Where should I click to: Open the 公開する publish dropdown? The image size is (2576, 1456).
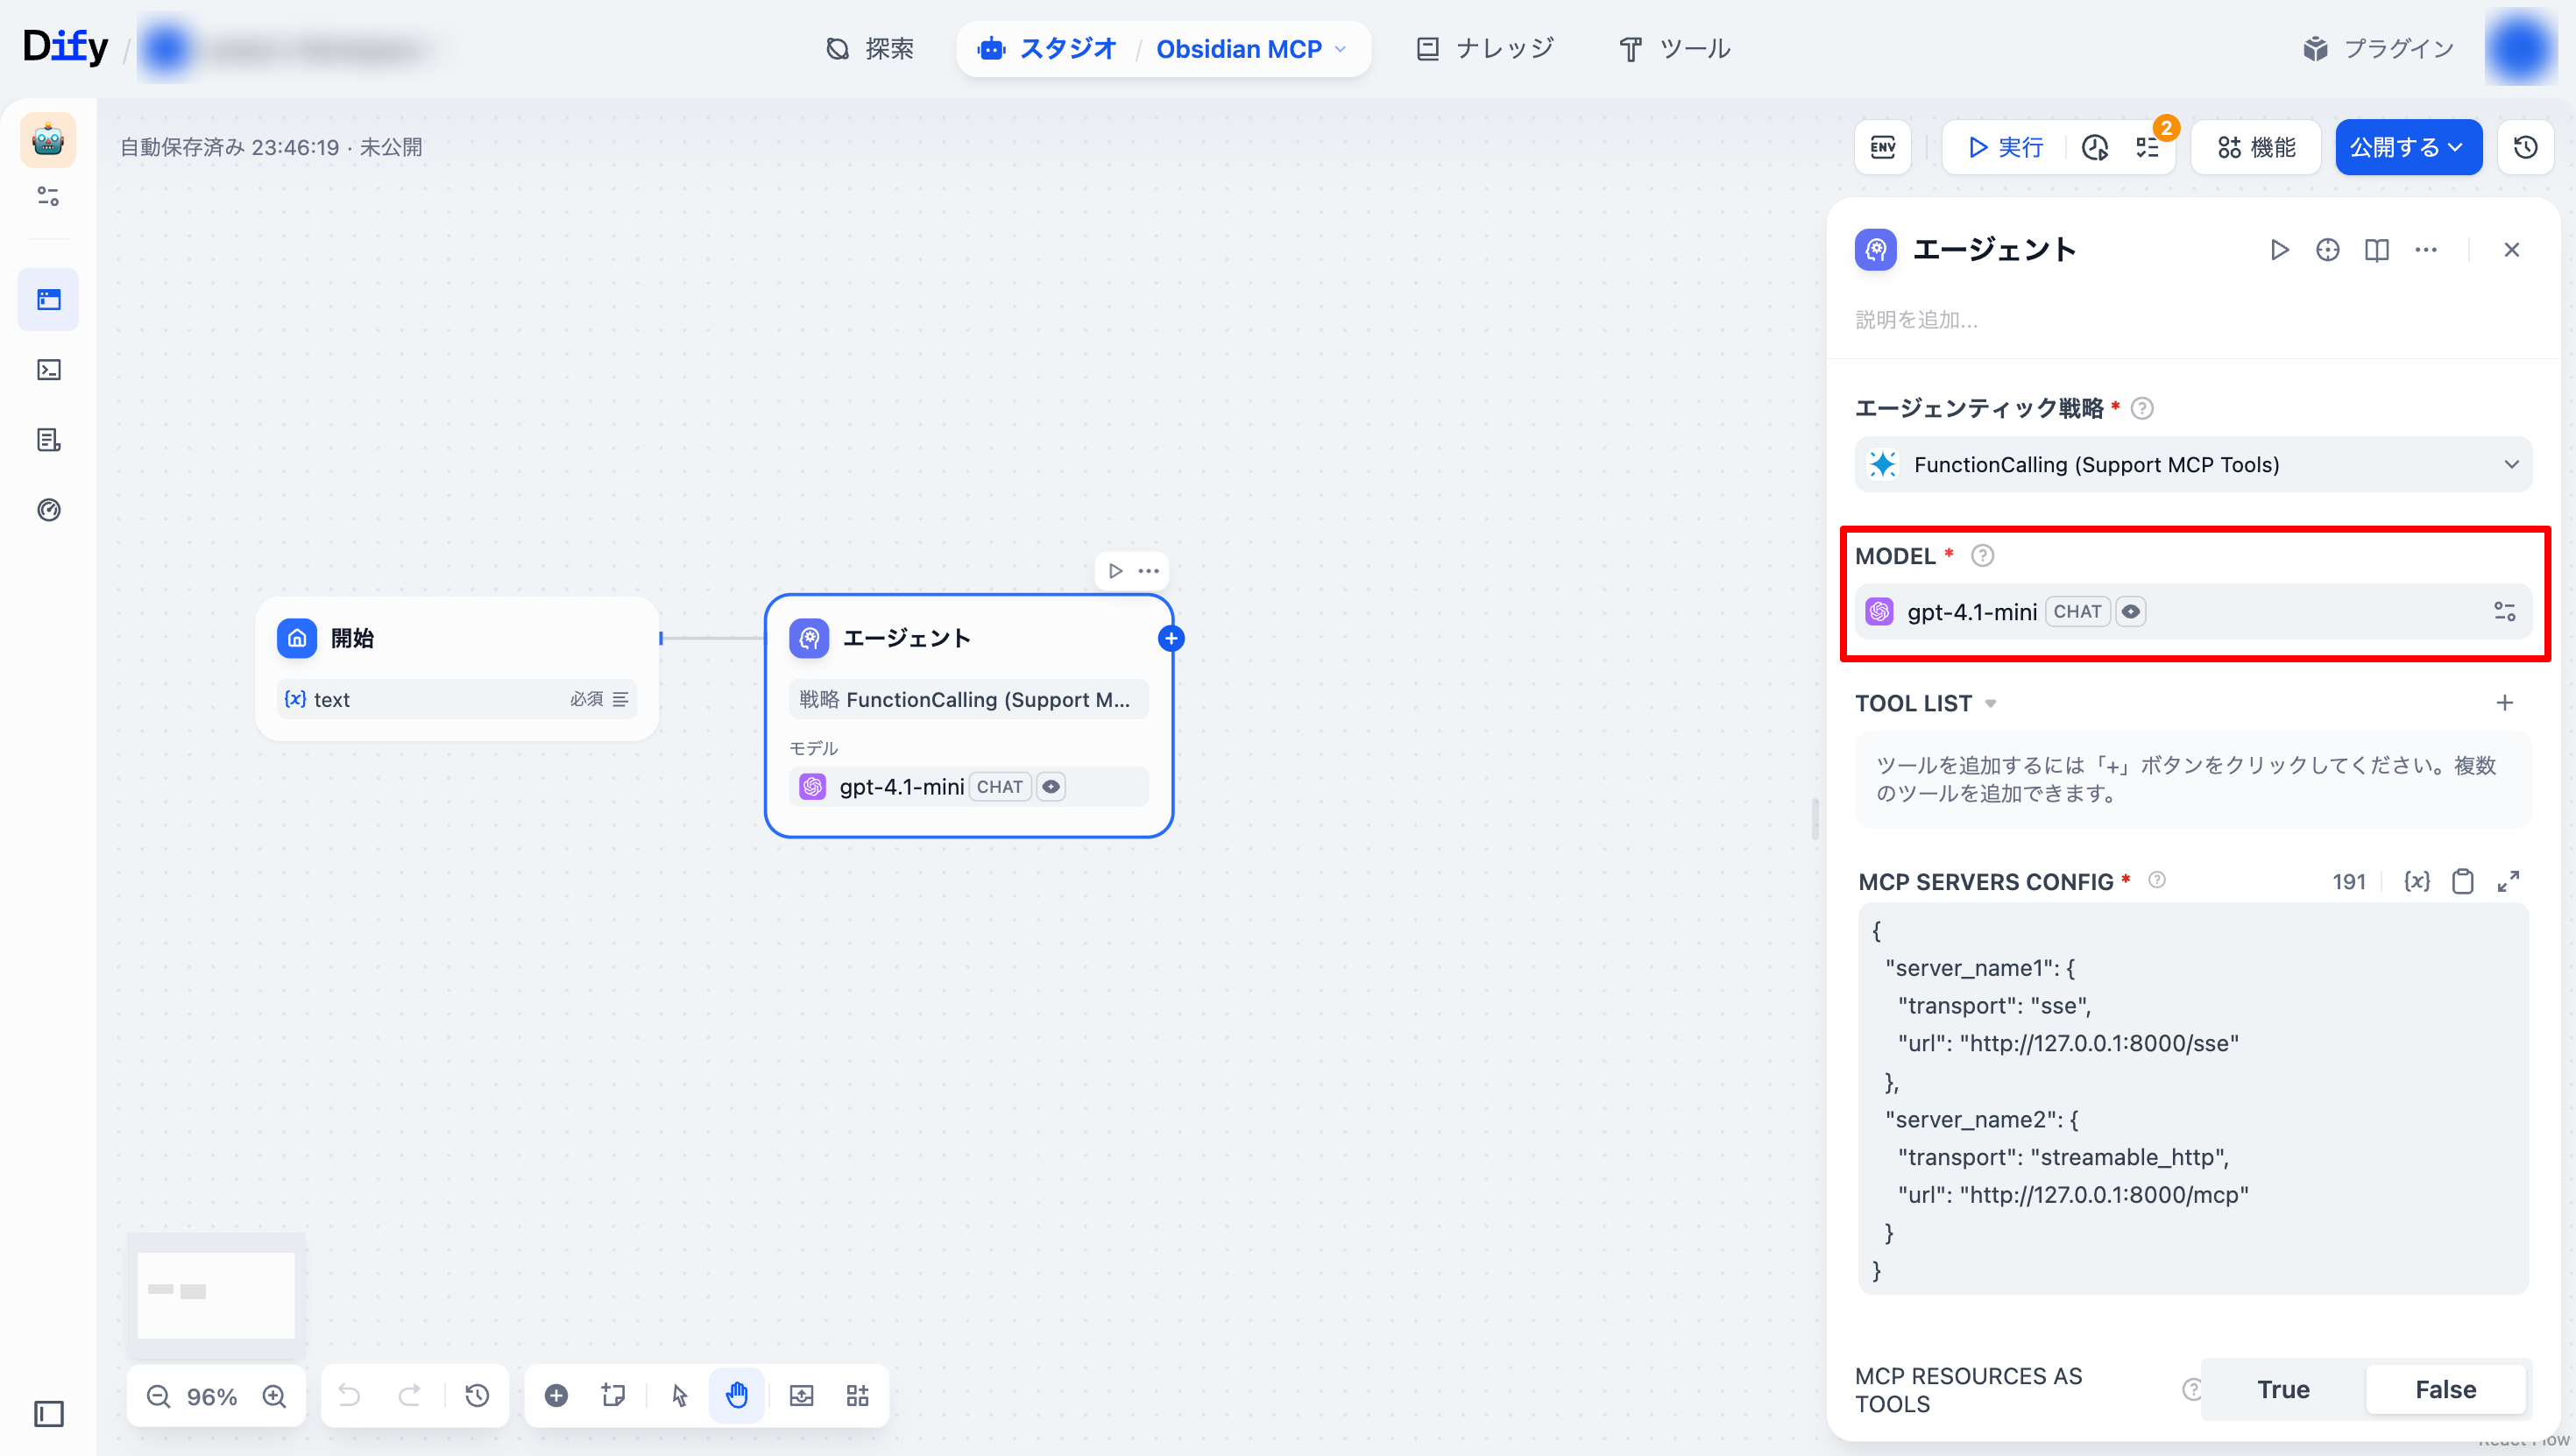2407,147
